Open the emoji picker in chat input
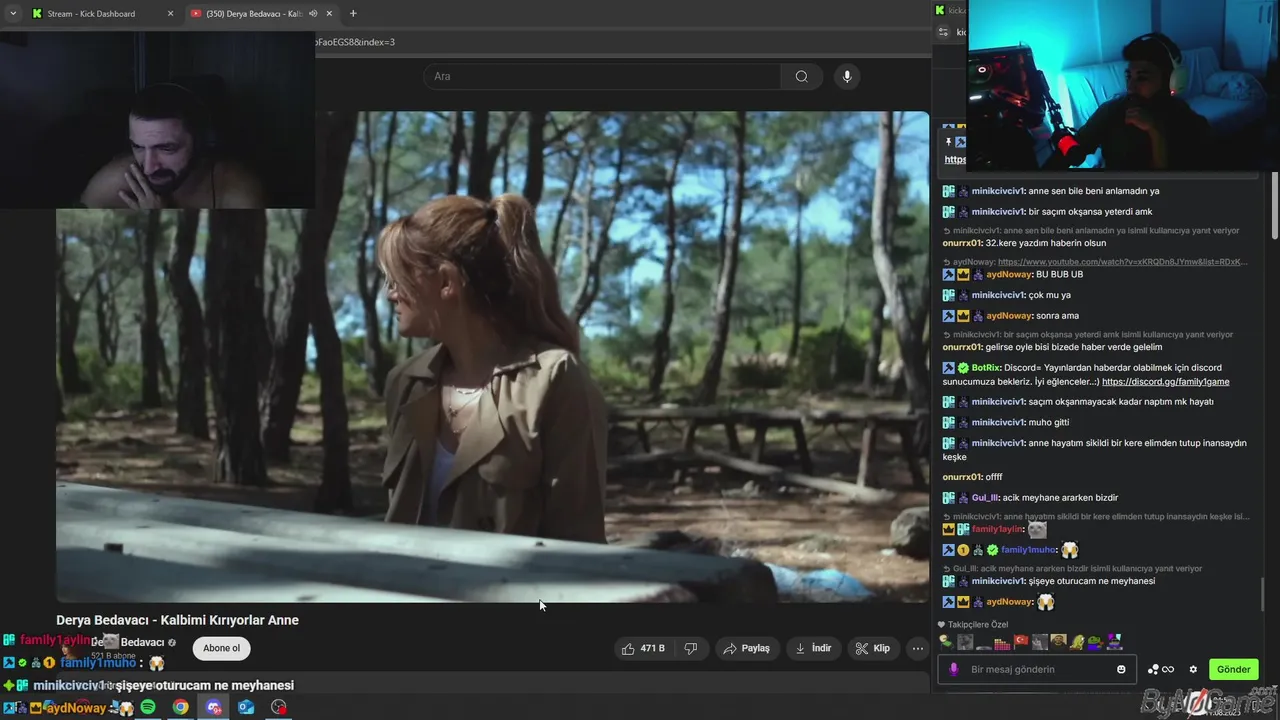 pos(1121,669)
